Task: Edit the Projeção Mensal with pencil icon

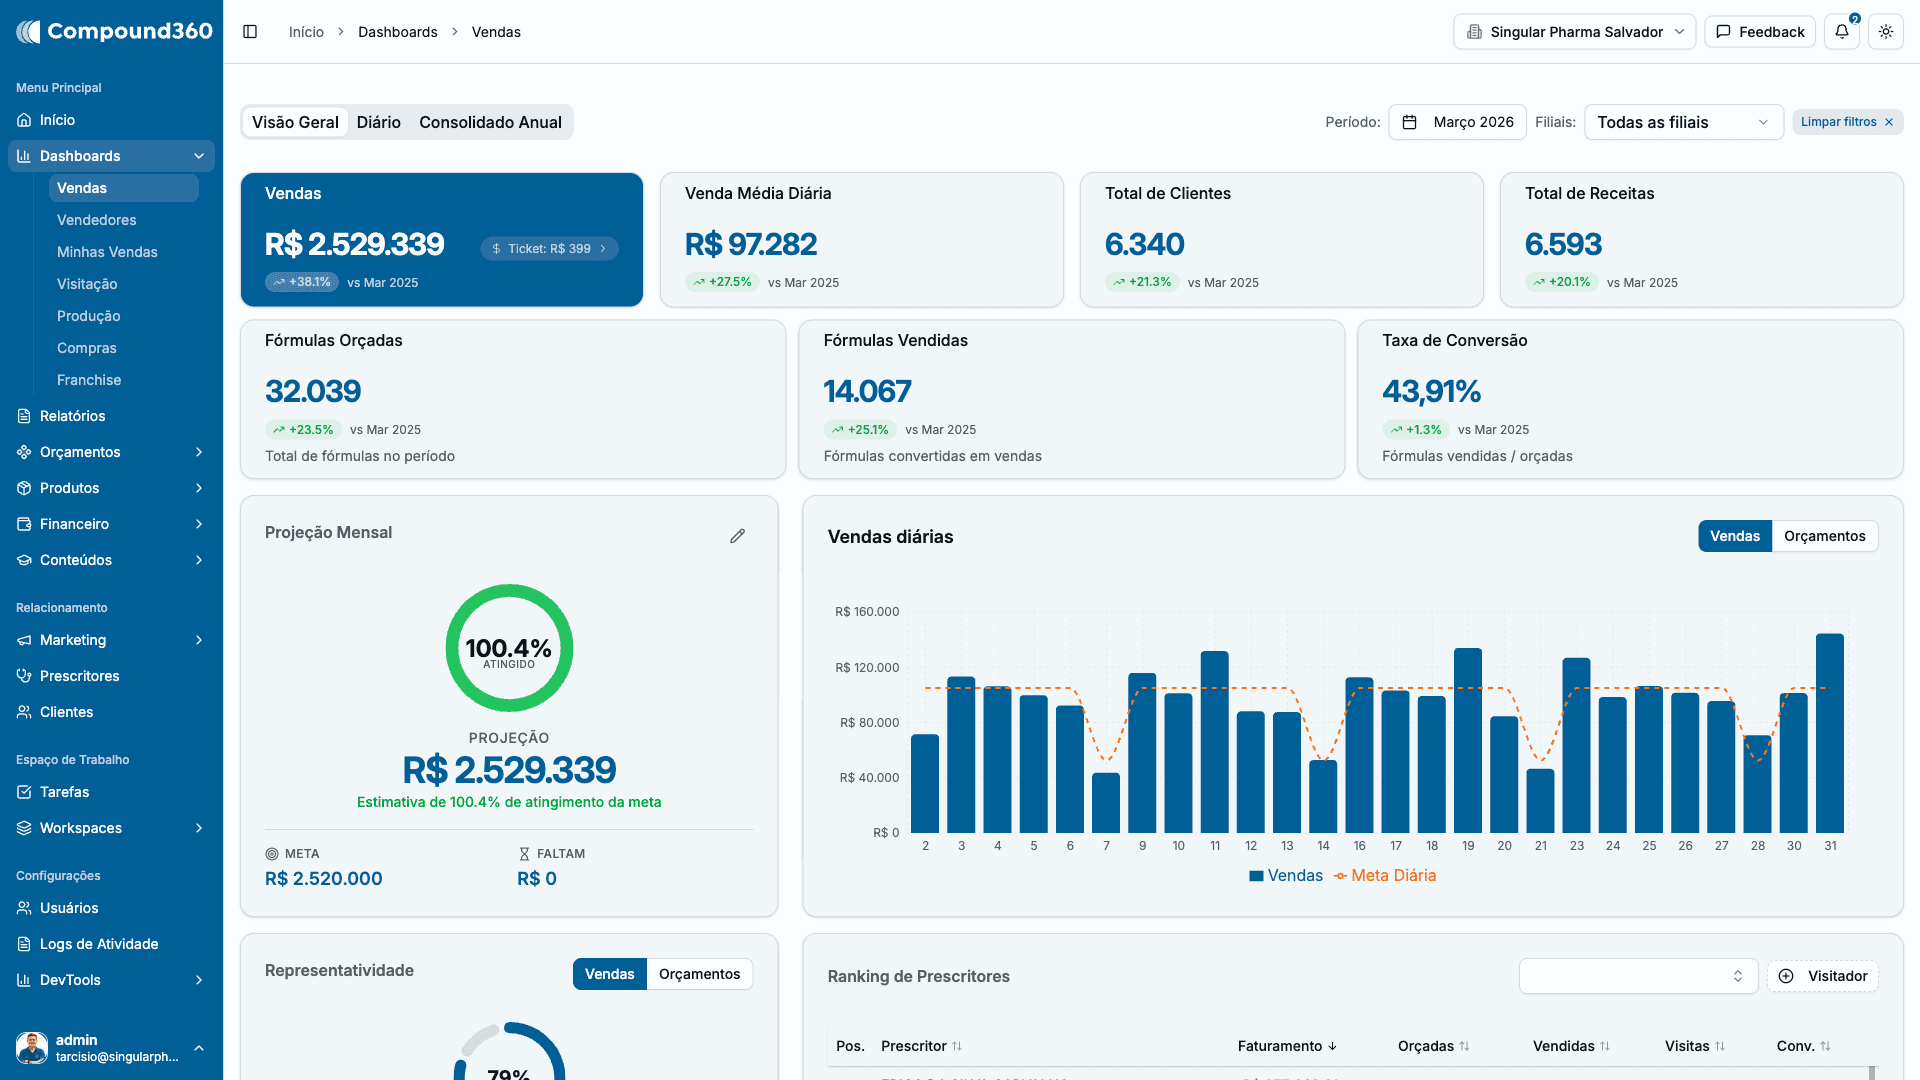Action: click(738, 536)
